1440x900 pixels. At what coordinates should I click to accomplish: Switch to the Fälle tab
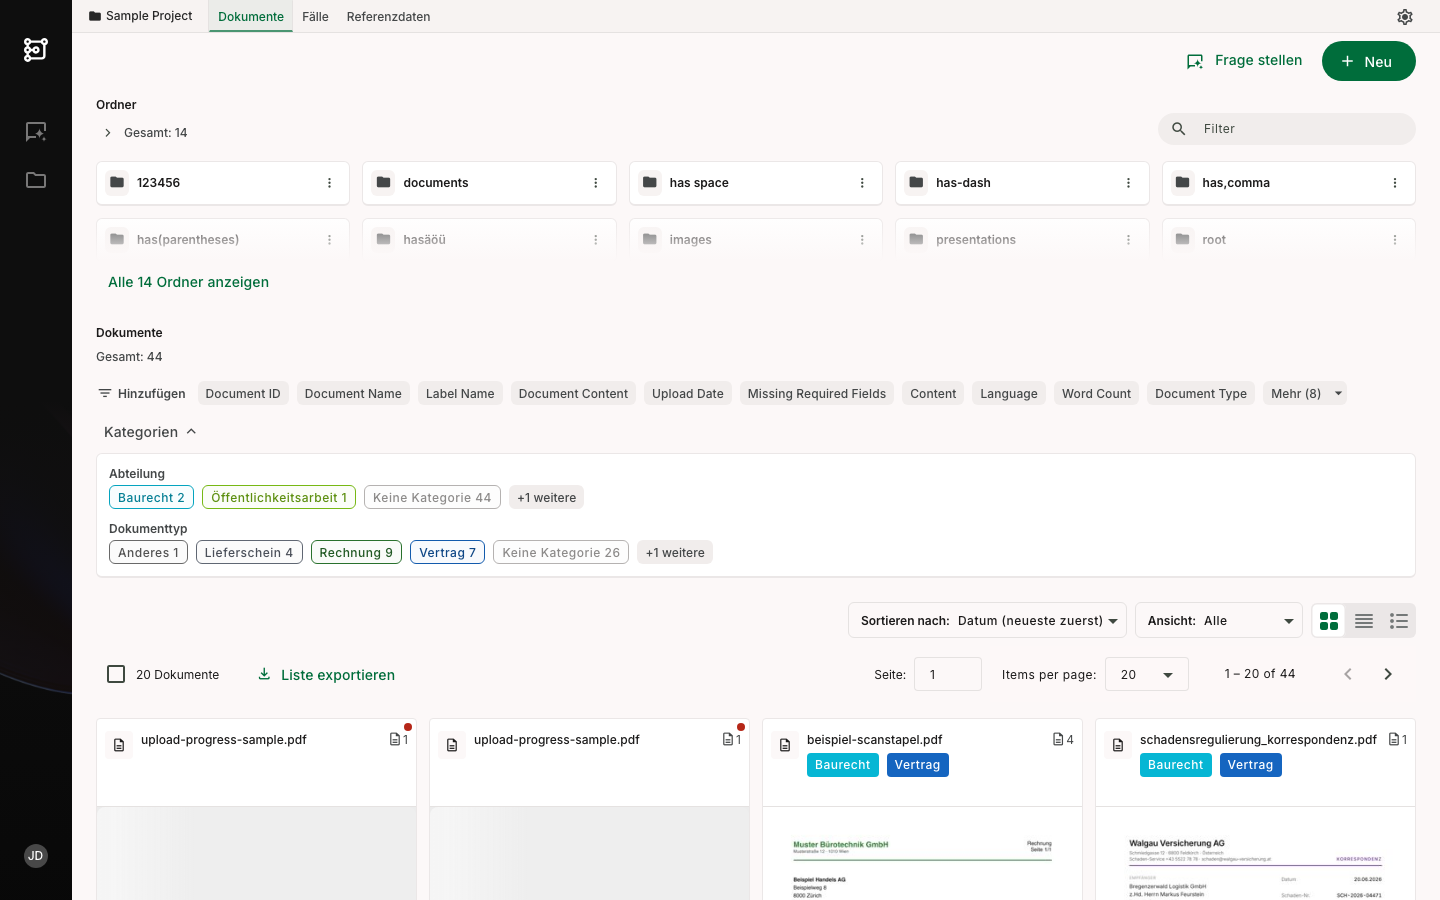(x=315, y=17)
